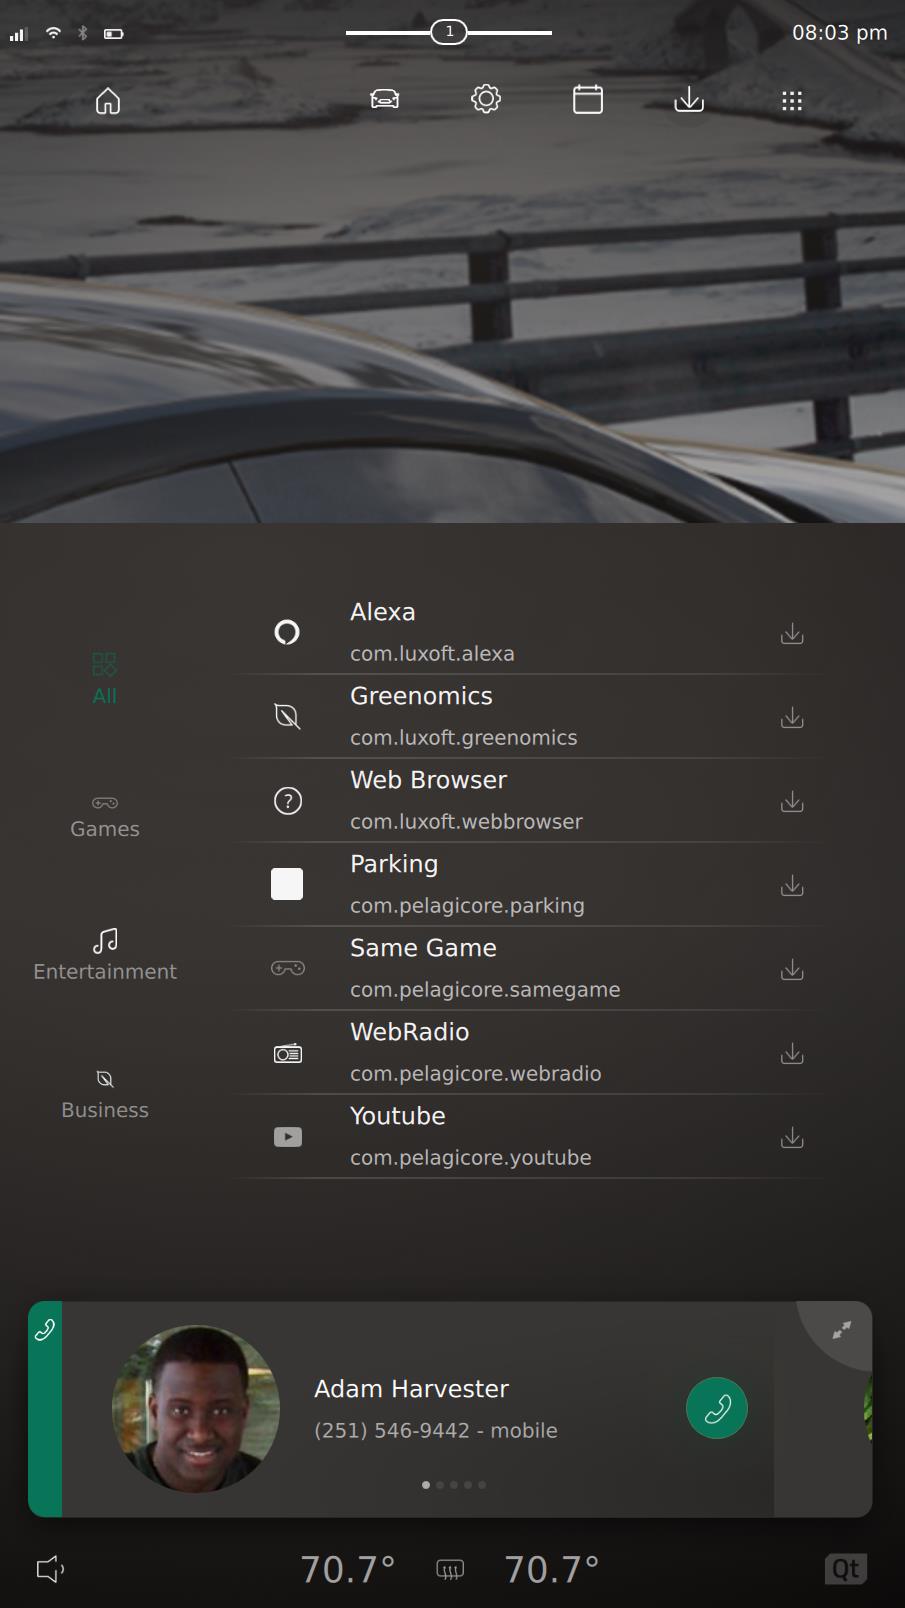Open the app grid launcher icon
The width and height of the screenshot is (905, 1608).
[792, 101]
